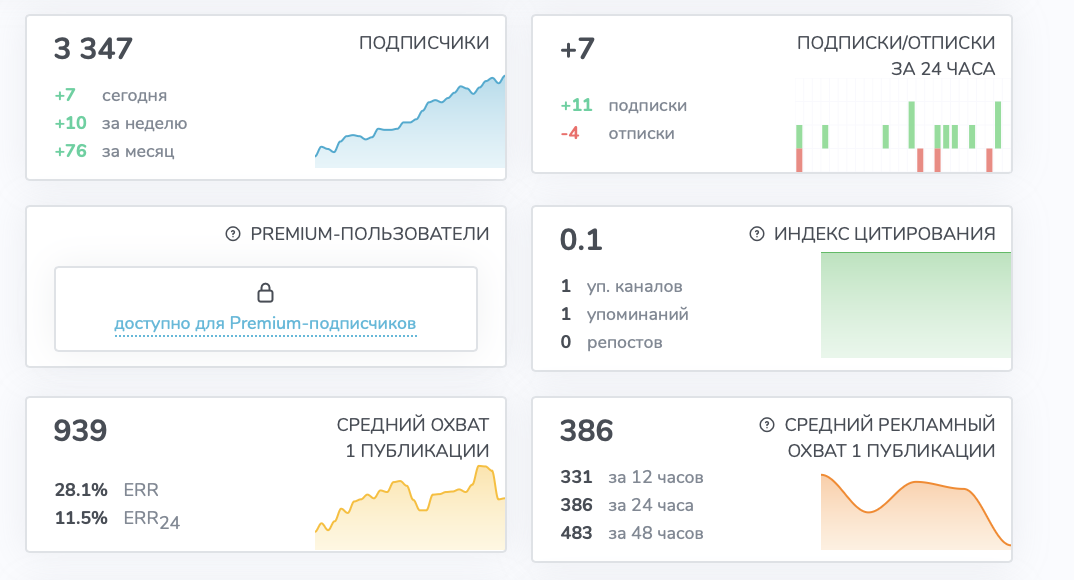Click the orange ad reach chart
This screenshot has height=580, width=1074.
click(x=916, y=512)
